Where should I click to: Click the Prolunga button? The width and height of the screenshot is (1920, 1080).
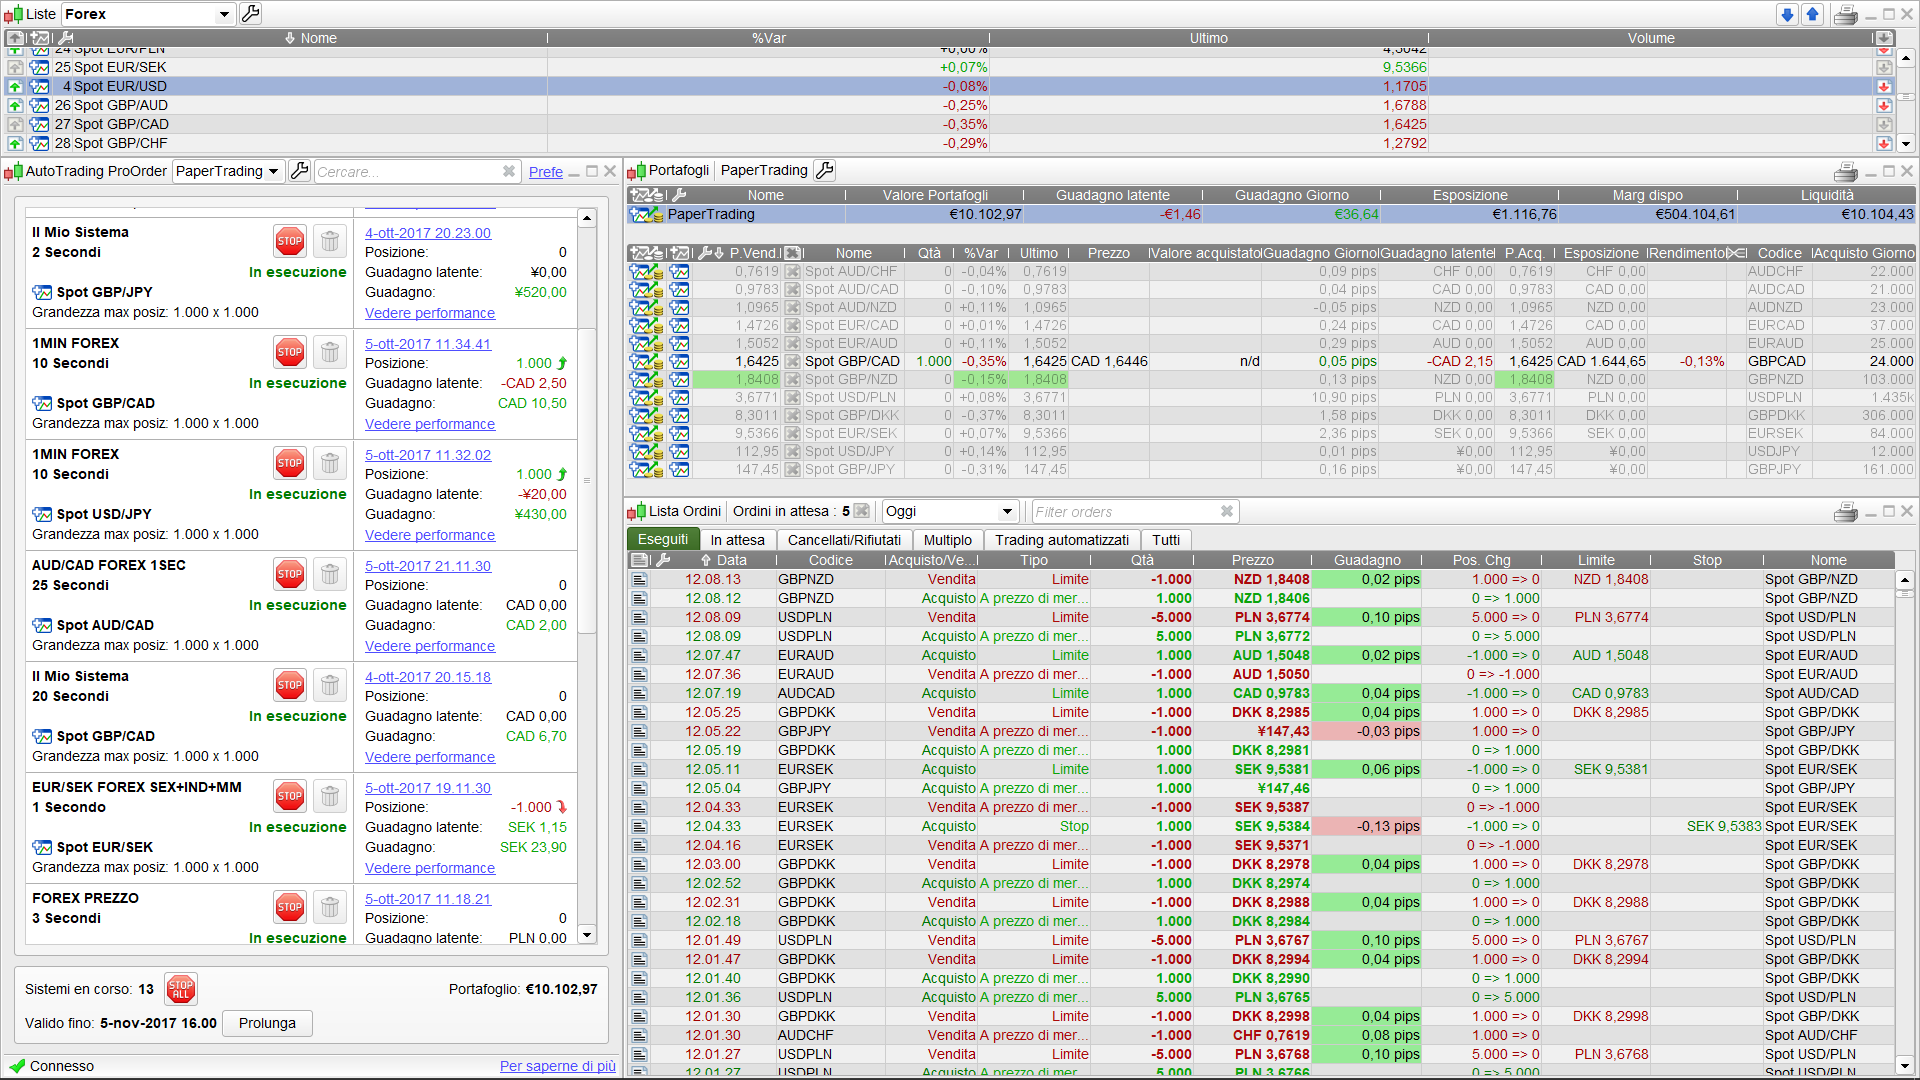[x=267, y=1023]
